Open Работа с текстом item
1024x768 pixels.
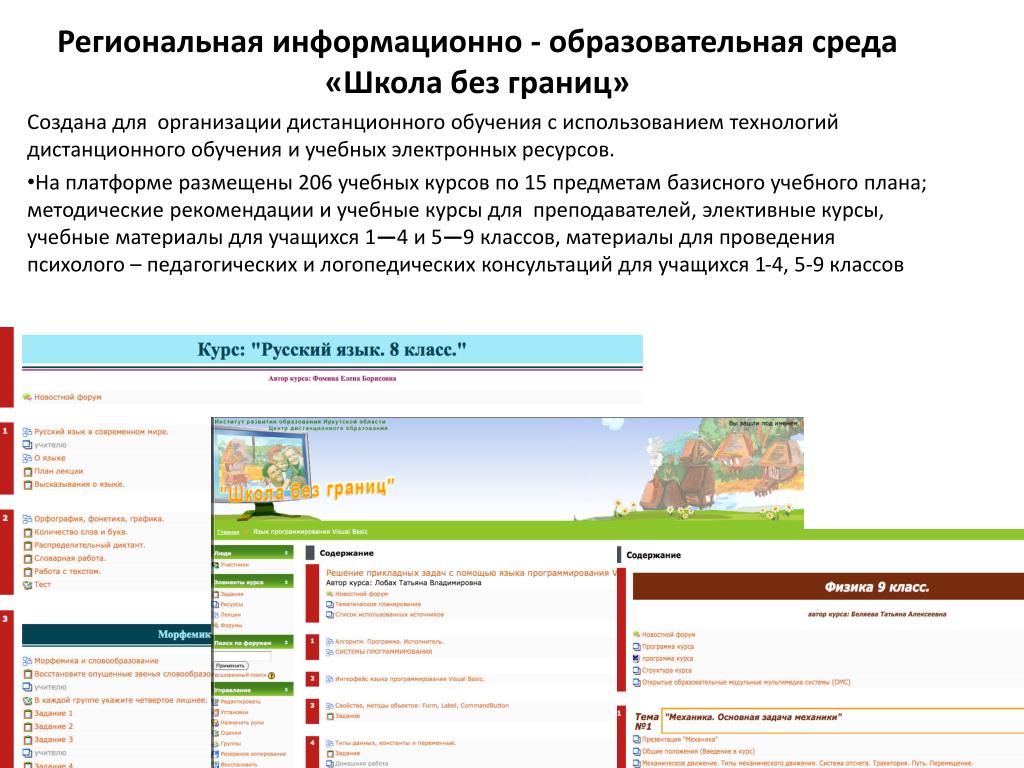click(x=67, y=571)
